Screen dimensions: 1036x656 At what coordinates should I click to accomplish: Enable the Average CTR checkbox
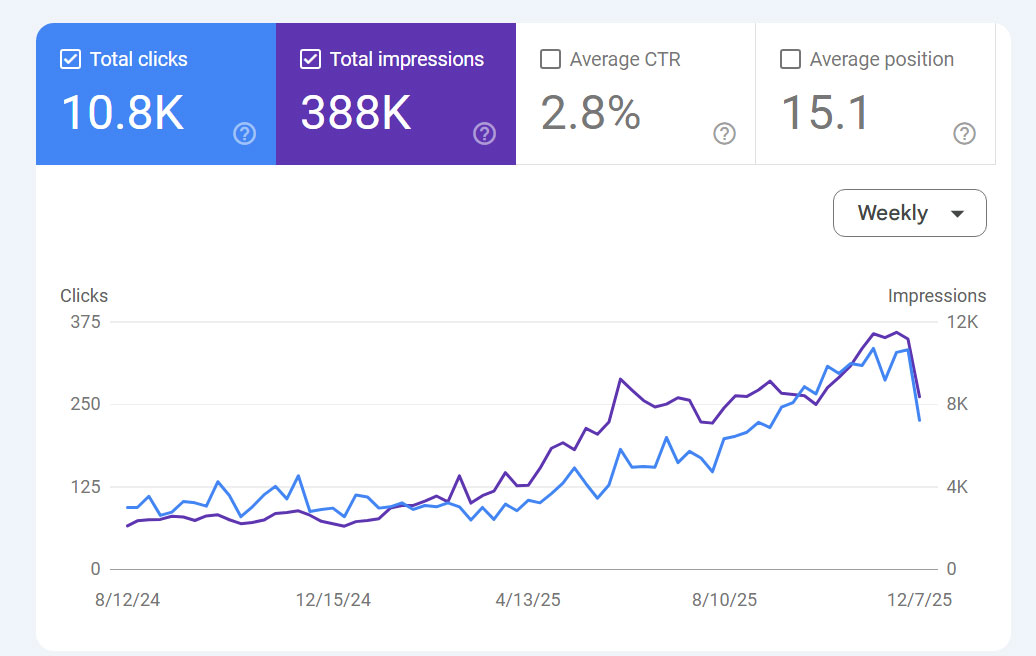coord(550,59)
